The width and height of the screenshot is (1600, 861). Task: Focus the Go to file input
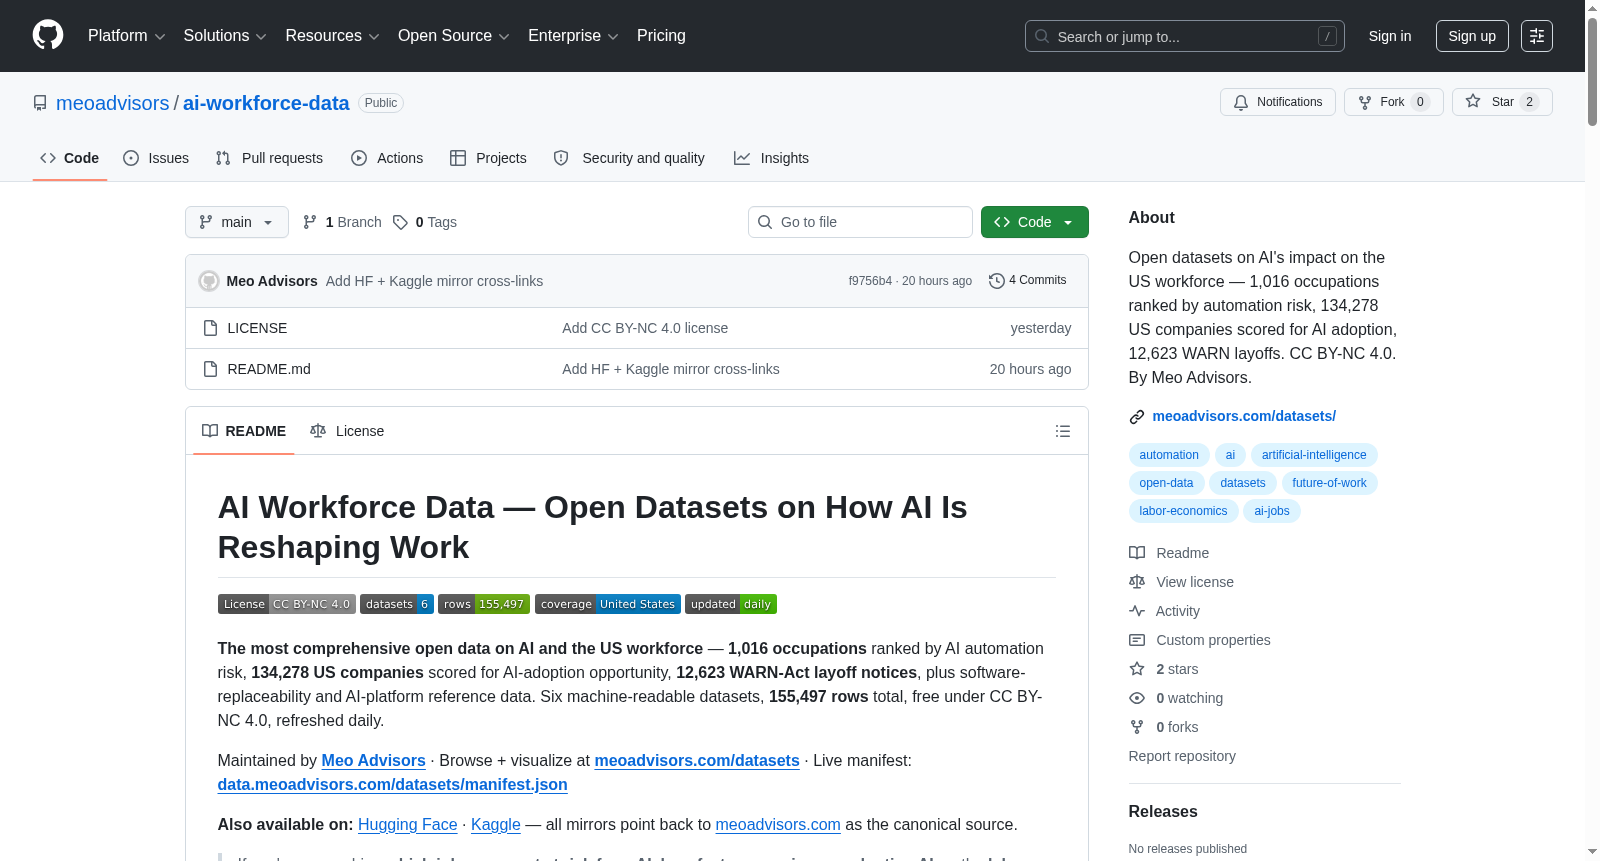pyautogui.click(x=860, y=222)
